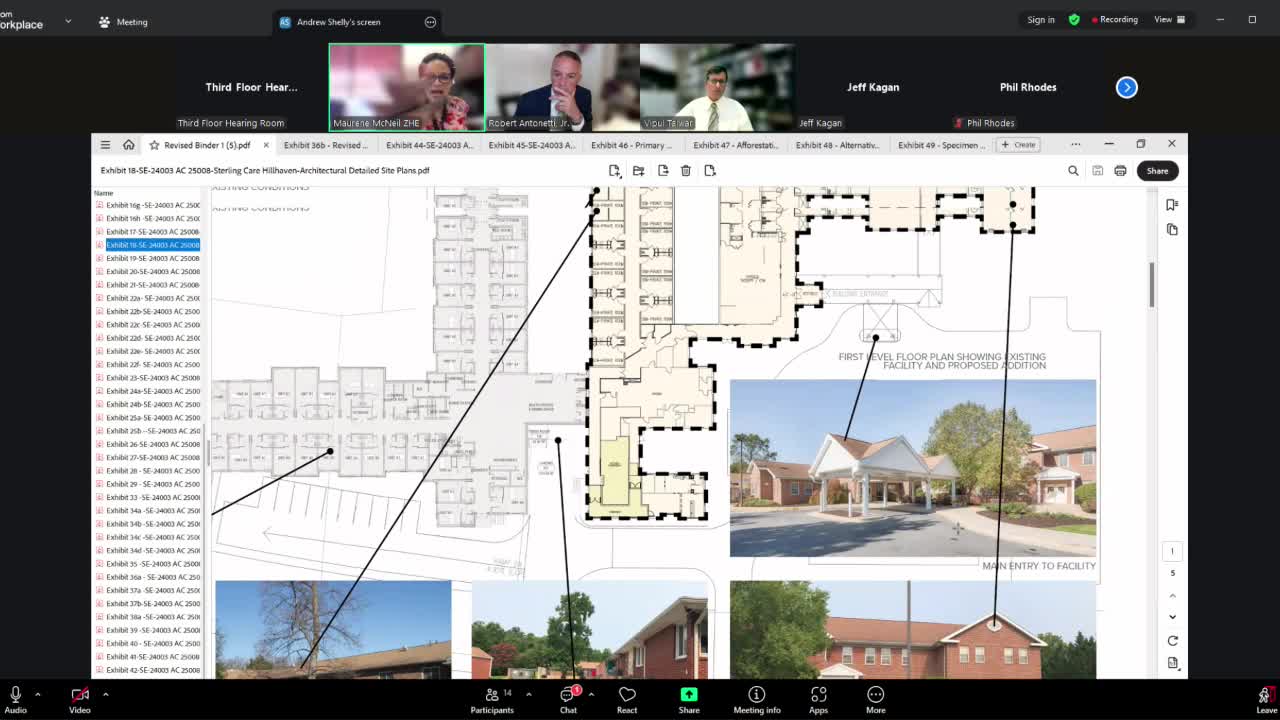Click the Sign in link

click(1040, 20)
